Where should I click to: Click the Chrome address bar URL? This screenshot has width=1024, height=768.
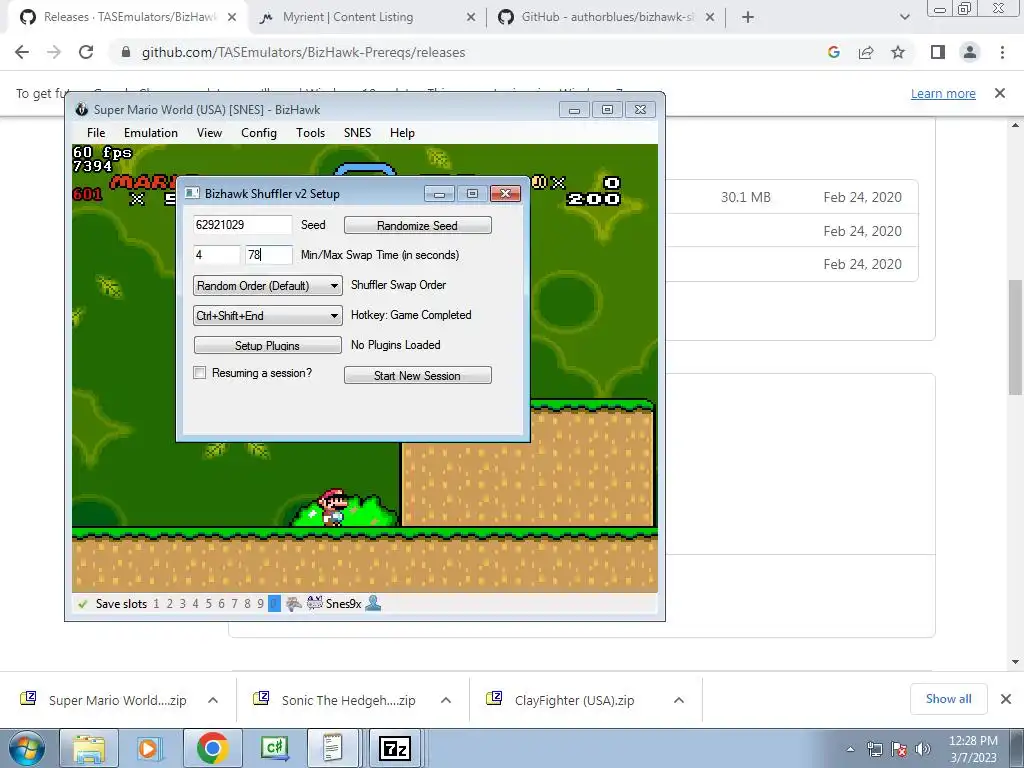click(303, 52)
